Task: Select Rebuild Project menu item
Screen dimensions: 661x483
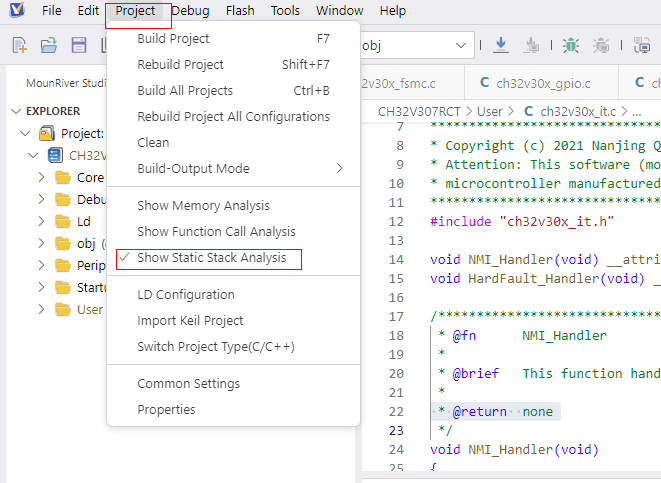Action: pos(234,64)
